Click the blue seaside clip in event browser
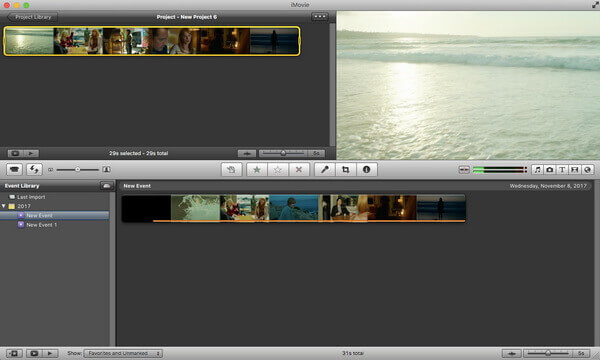600x360 pixels. coord(293,208)
